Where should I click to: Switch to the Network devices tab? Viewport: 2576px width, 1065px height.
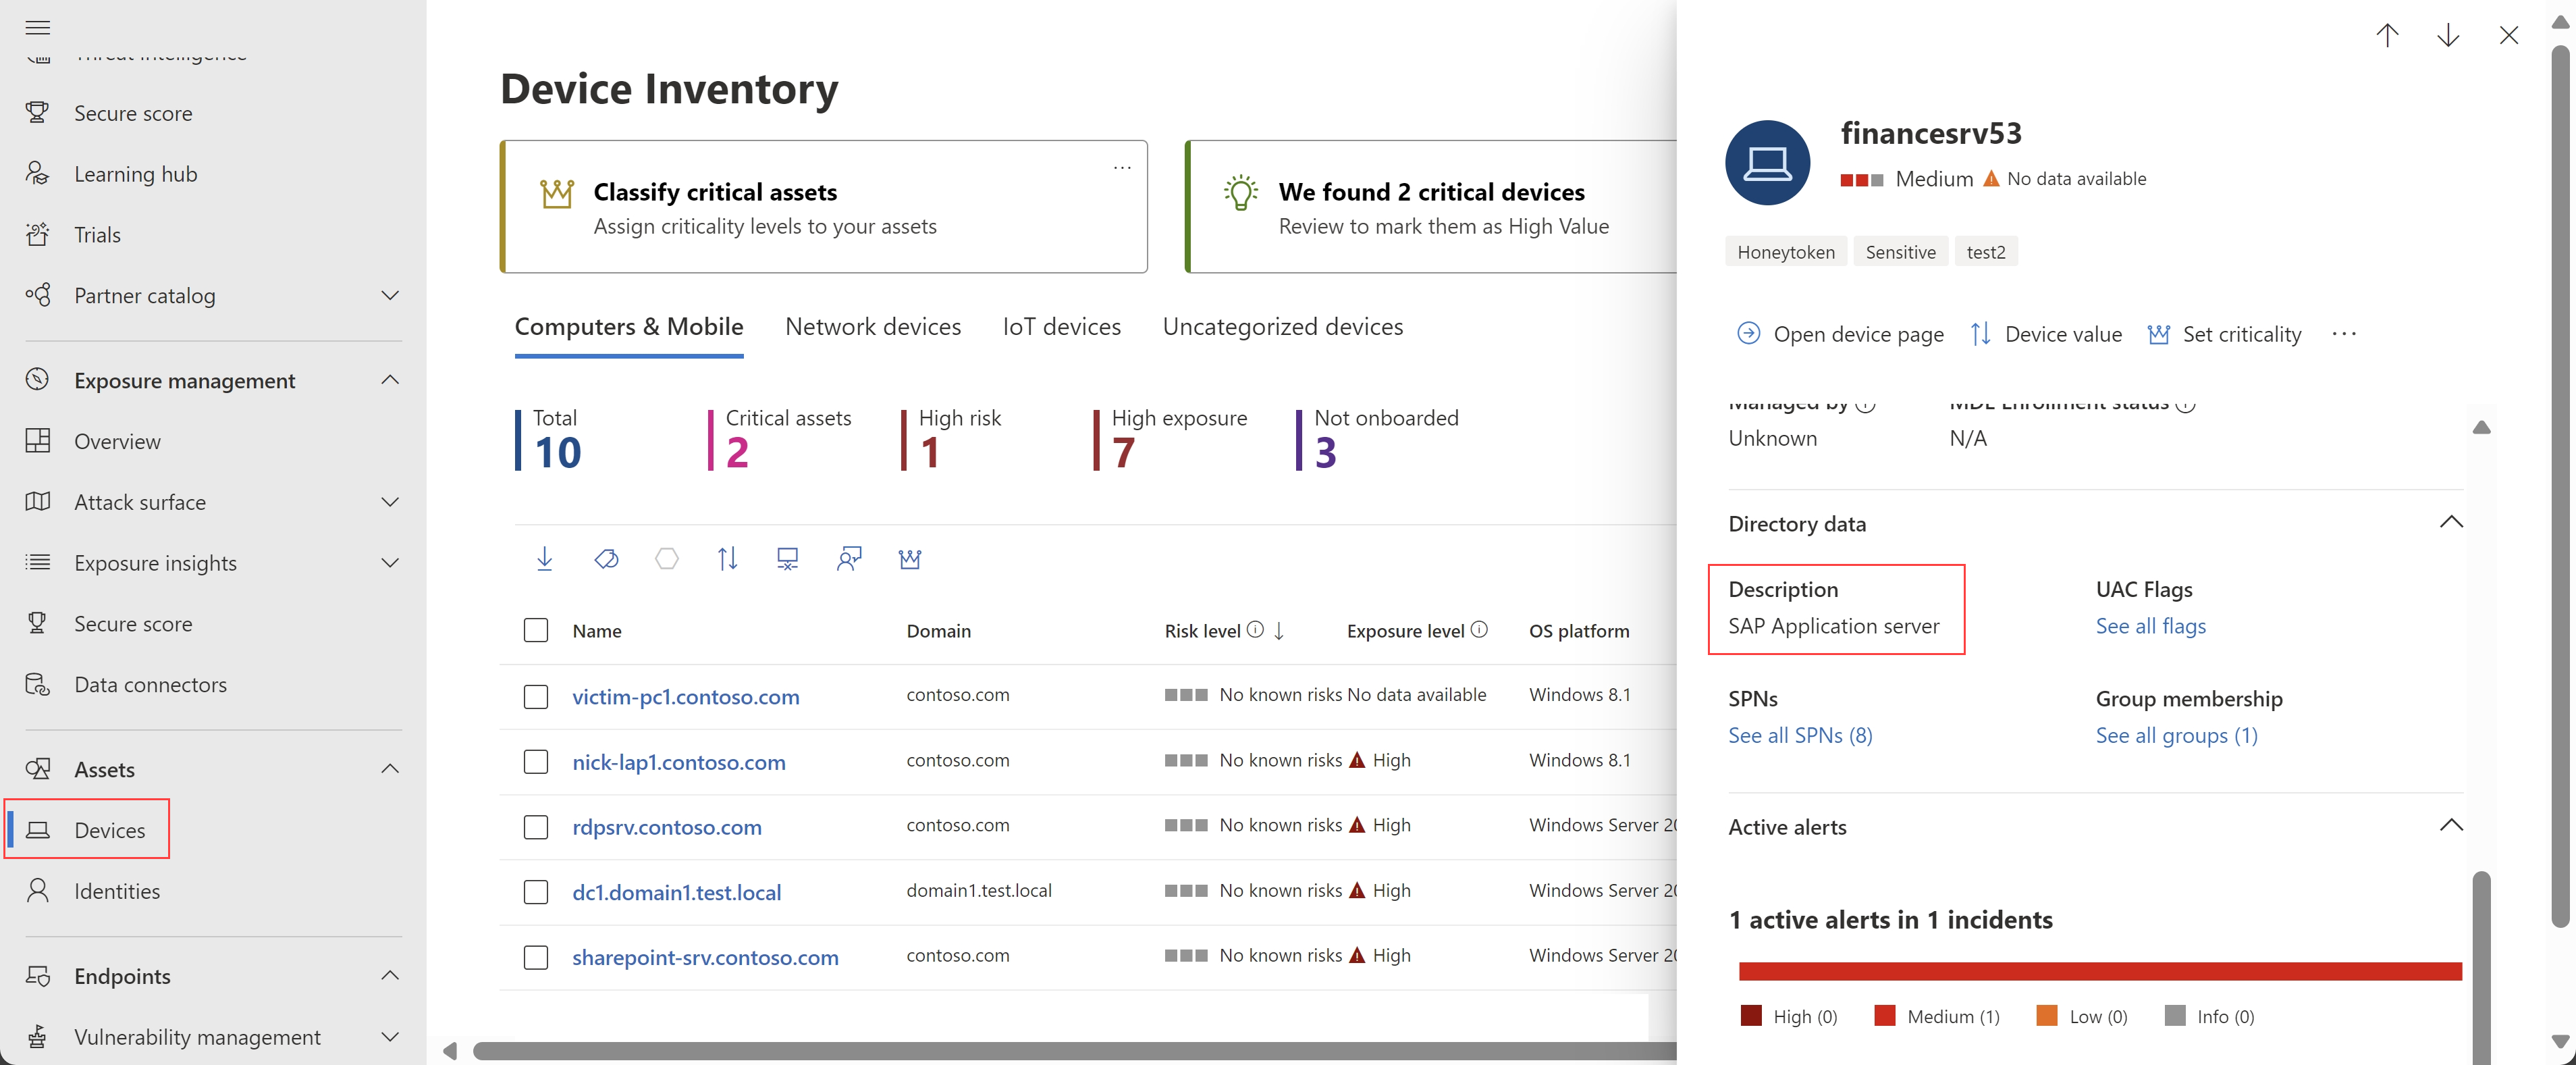[872, 327]
